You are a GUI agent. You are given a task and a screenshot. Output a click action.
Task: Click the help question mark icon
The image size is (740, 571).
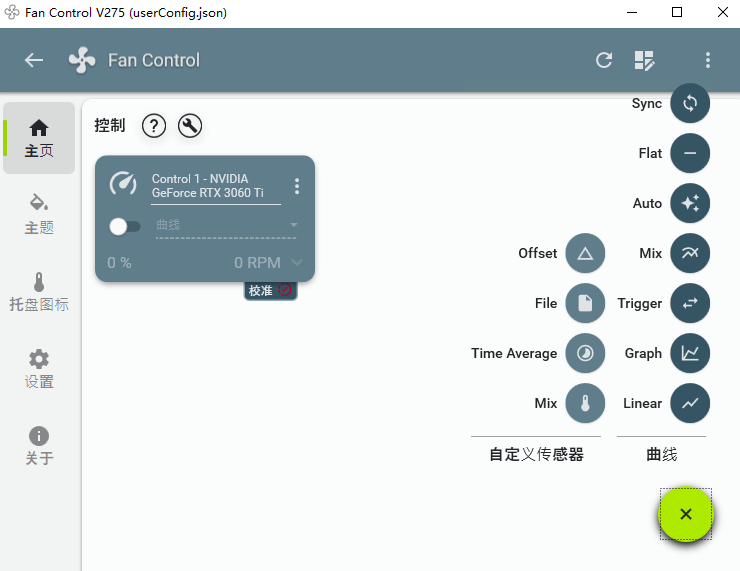coord(154,126)
